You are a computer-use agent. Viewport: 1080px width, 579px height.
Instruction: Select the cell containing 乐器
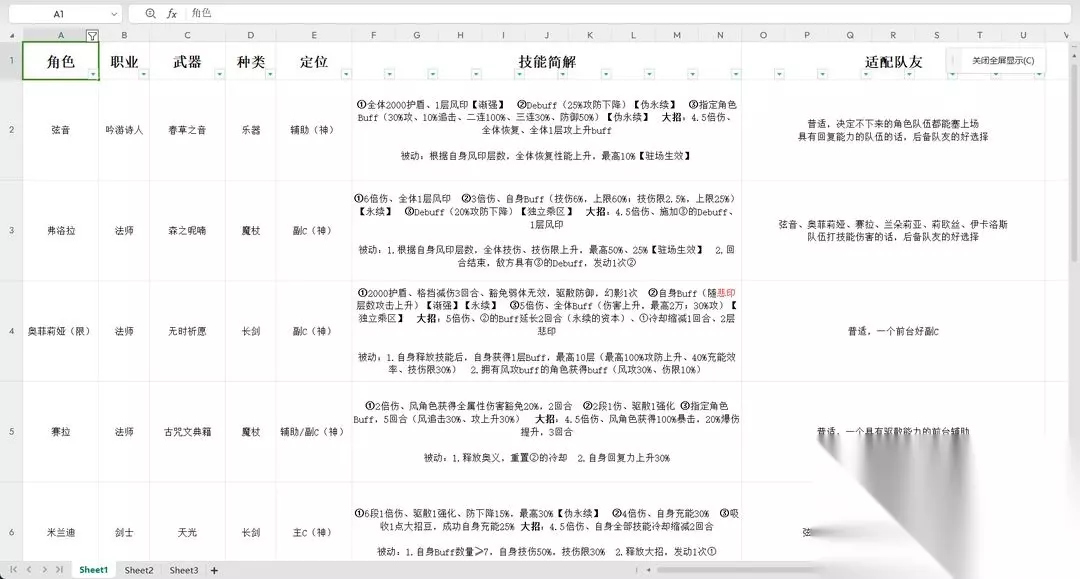pyautogui.click(x=251, y=130)
